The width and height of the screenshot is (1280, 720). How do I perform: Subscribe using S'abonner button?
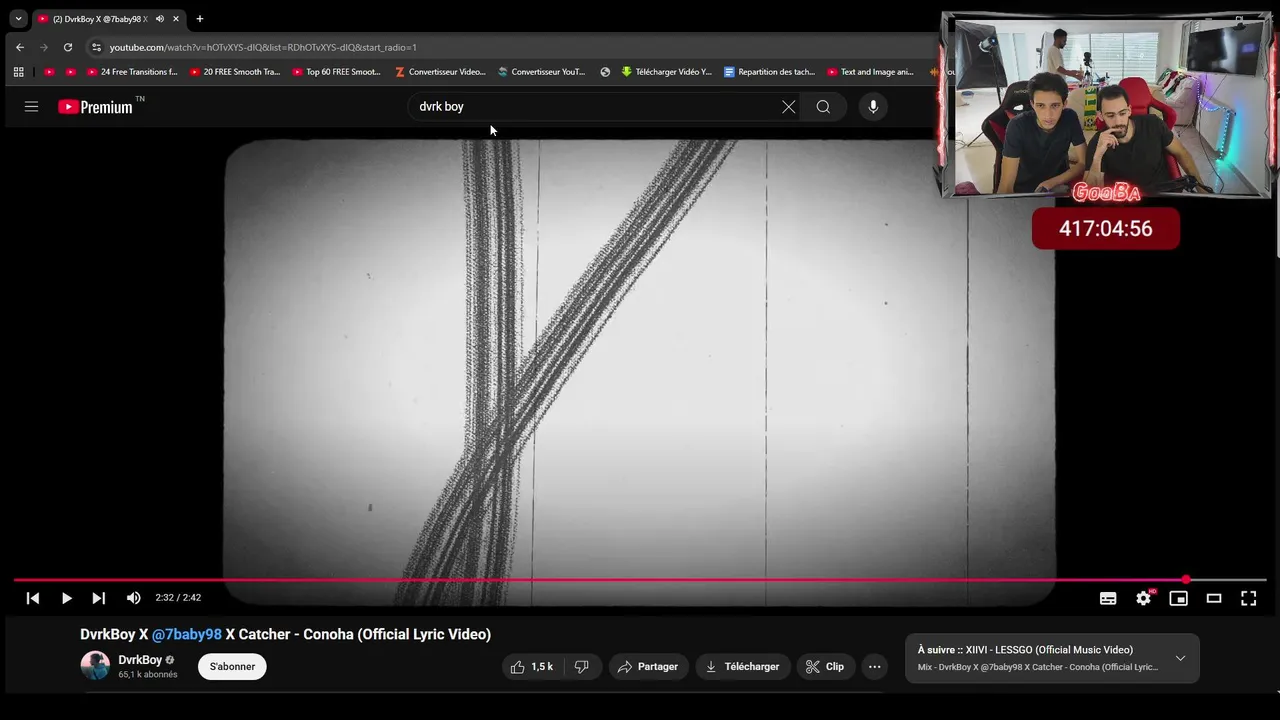pos(232,667)
